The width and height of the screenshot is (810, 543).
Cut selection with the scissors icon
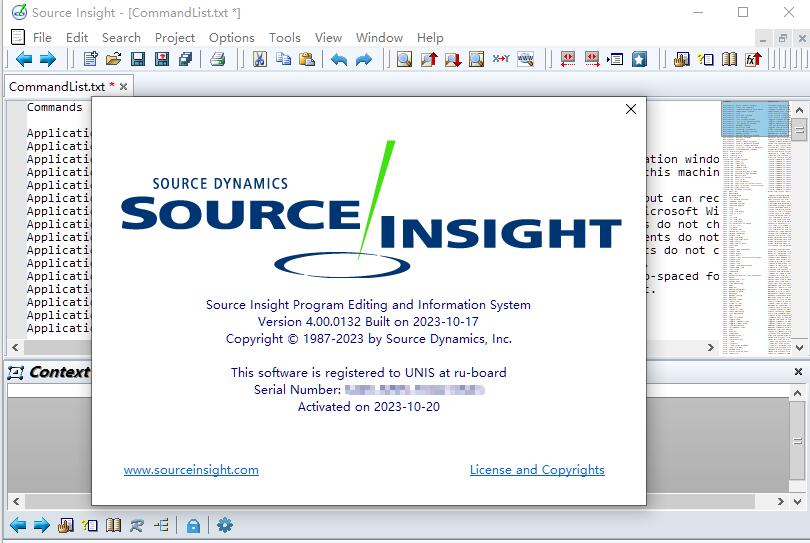pos(259,59)
